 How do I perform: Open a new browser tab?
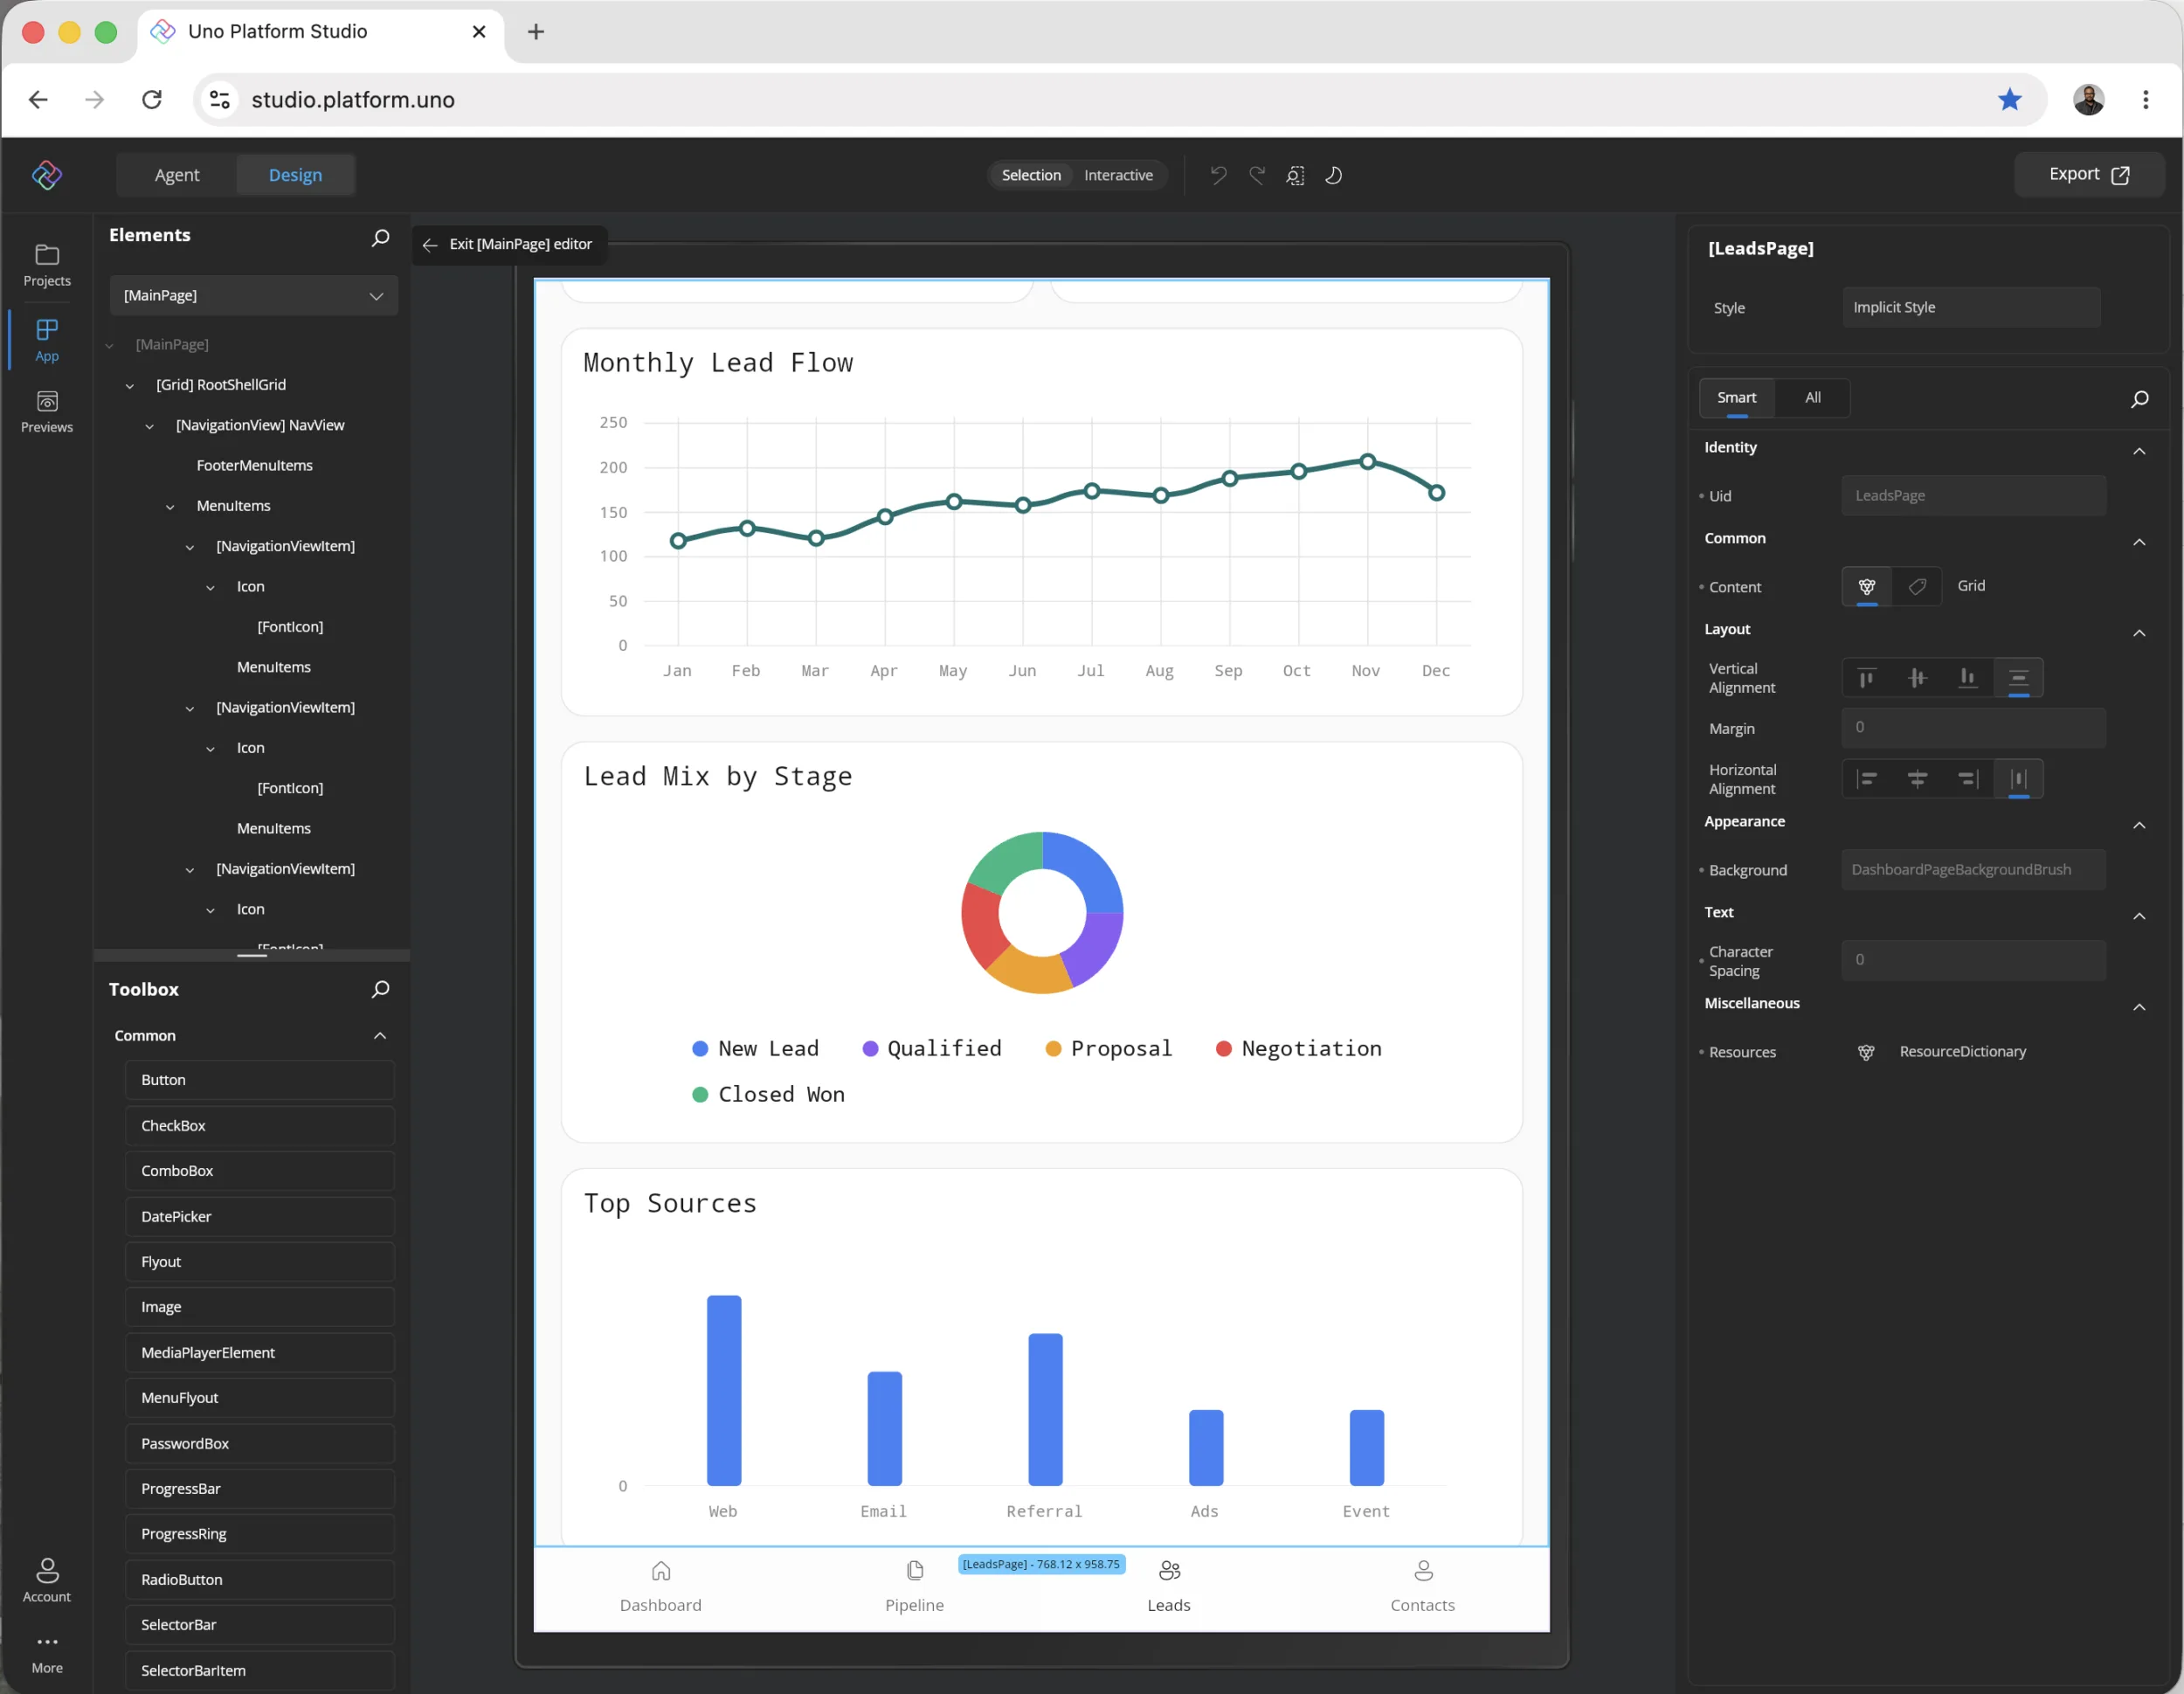[x=536, y=32]
